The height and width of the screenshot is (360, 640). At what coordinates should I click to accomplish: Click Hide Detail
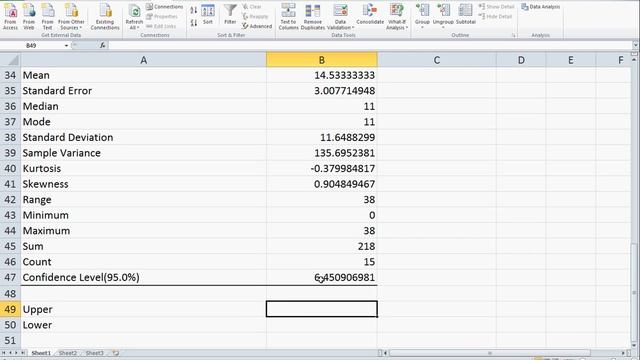point(496,16)
